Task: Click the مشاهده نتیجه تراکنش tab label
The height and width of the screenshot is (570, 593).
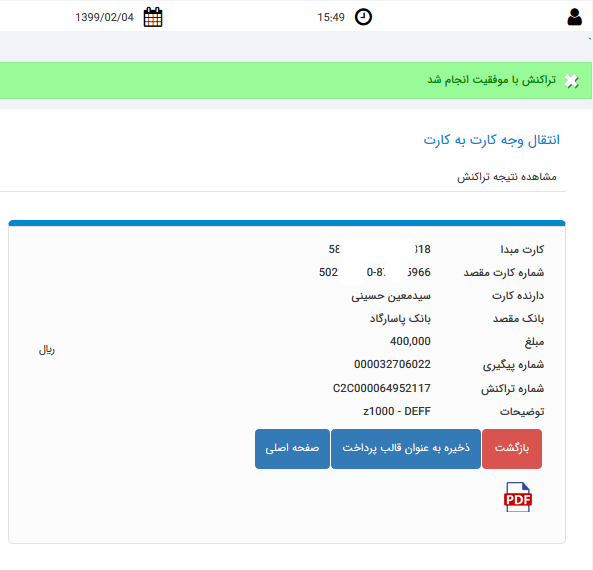Action: (x=507, y=177)
